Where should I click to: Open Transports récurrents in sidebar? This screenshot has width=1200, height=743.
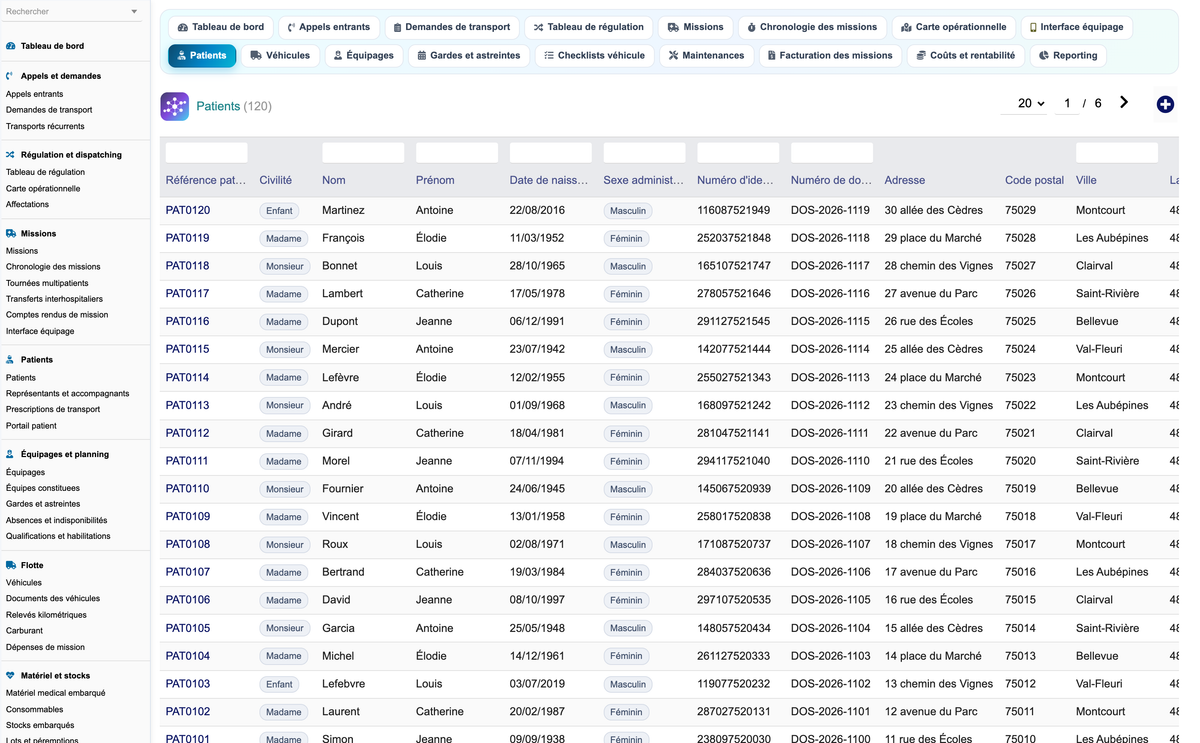click(x=45, y=126)
